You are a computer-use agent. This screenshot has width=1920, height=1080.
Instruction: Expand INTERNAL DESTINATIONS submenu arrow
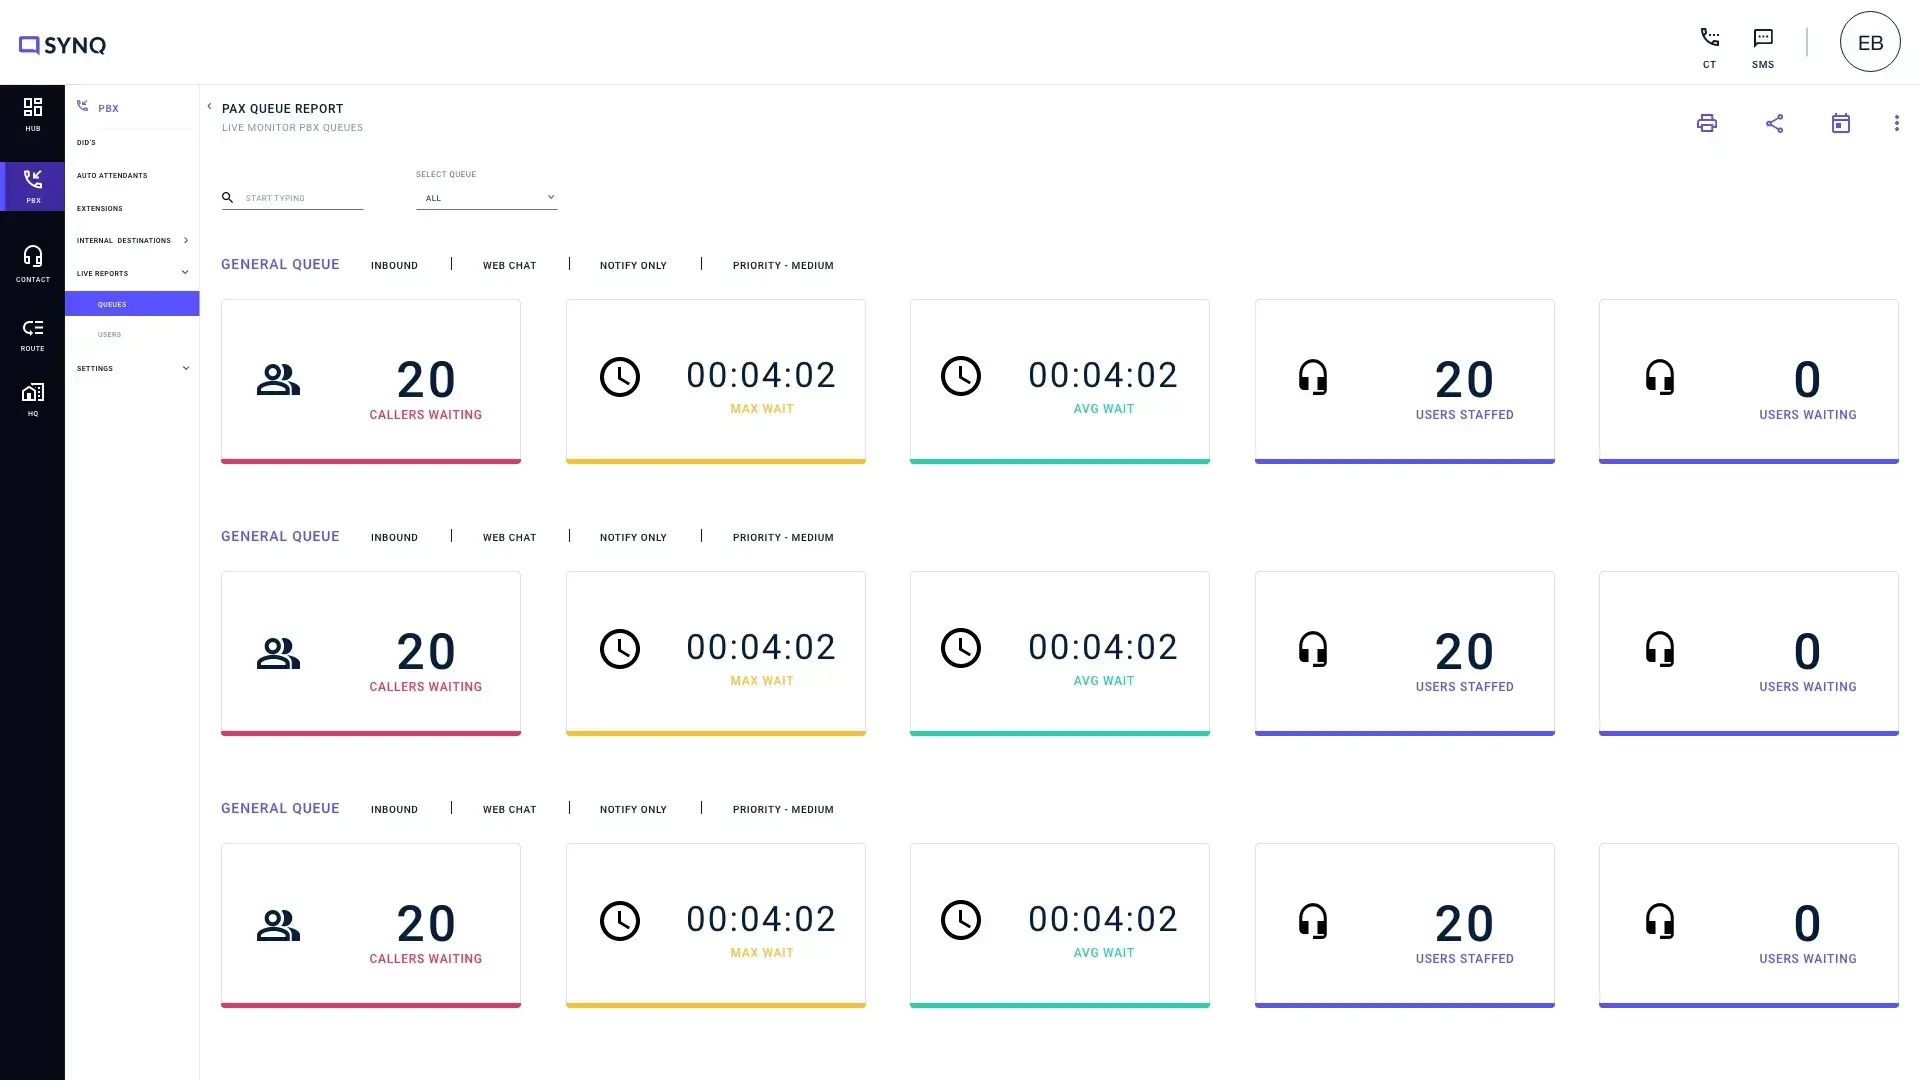tap(186, 240)
